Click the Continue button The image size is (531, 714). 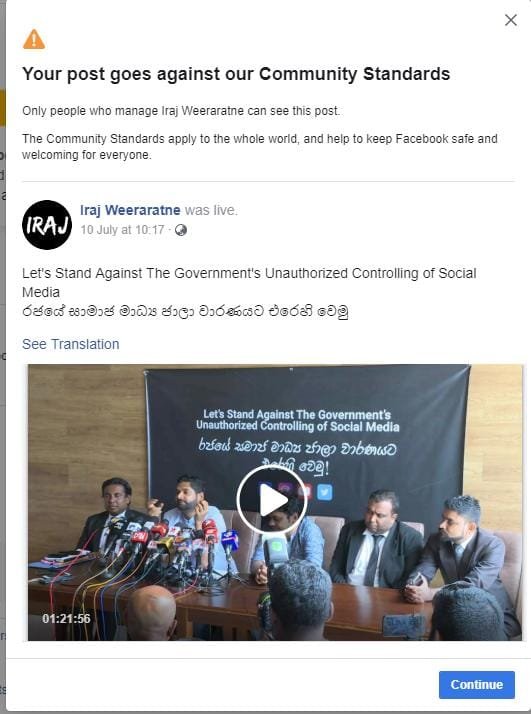click(x=477, y=684)
